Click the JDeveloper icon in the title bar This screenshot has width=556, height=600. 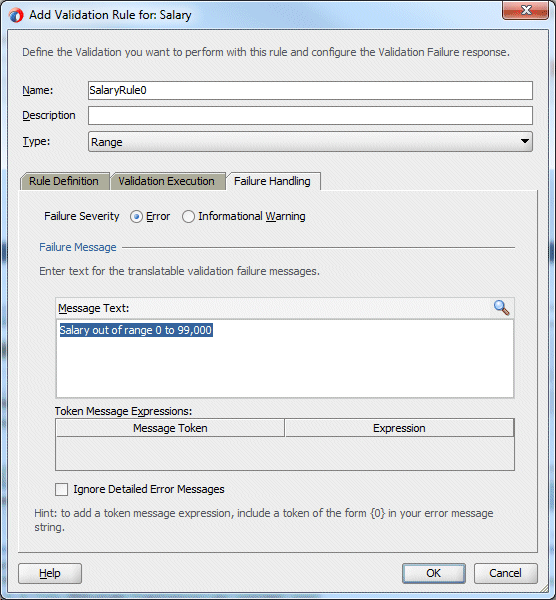click(16, 15)
